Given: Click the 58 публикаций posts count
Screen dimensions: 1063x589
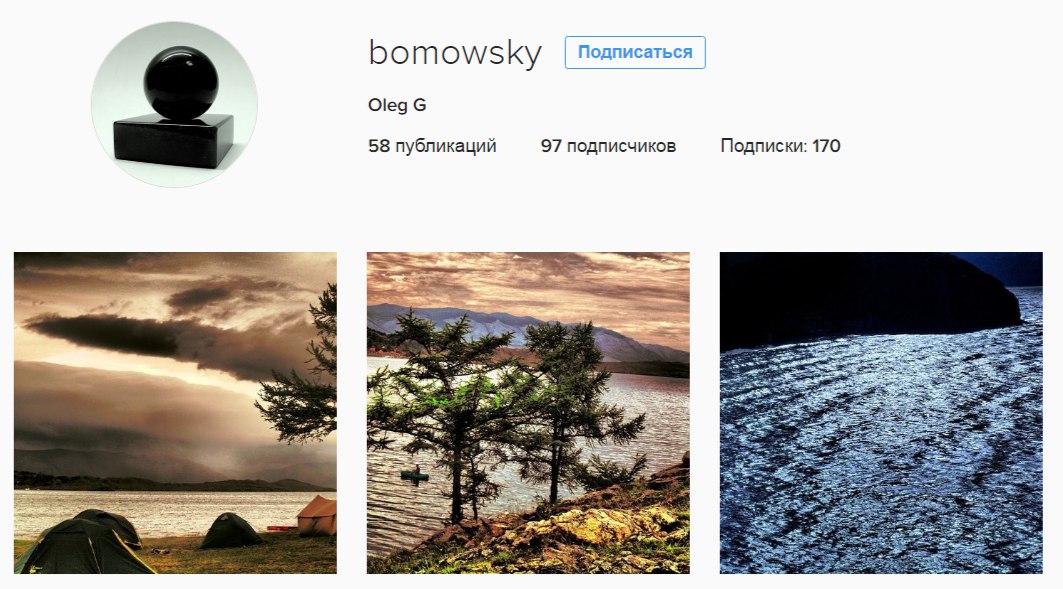Looking at the screenshot, I should pos(432,146).
